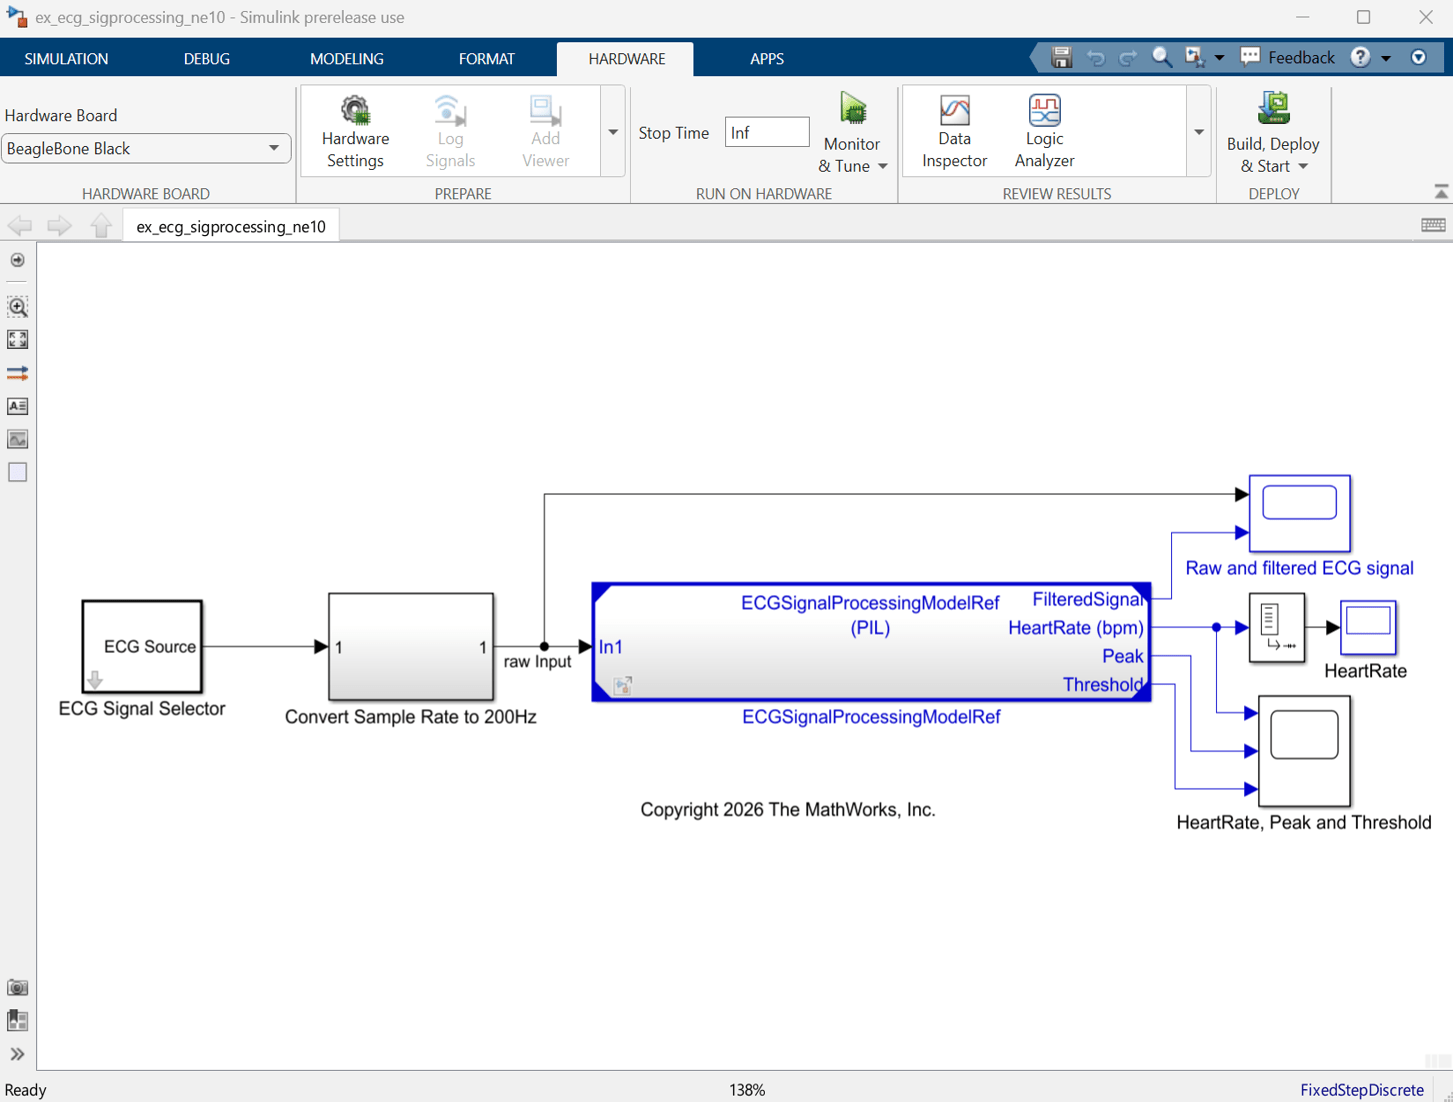Go up to parent model level
The width and height of the screenshot is (1453, 1102).
point(100,226)
